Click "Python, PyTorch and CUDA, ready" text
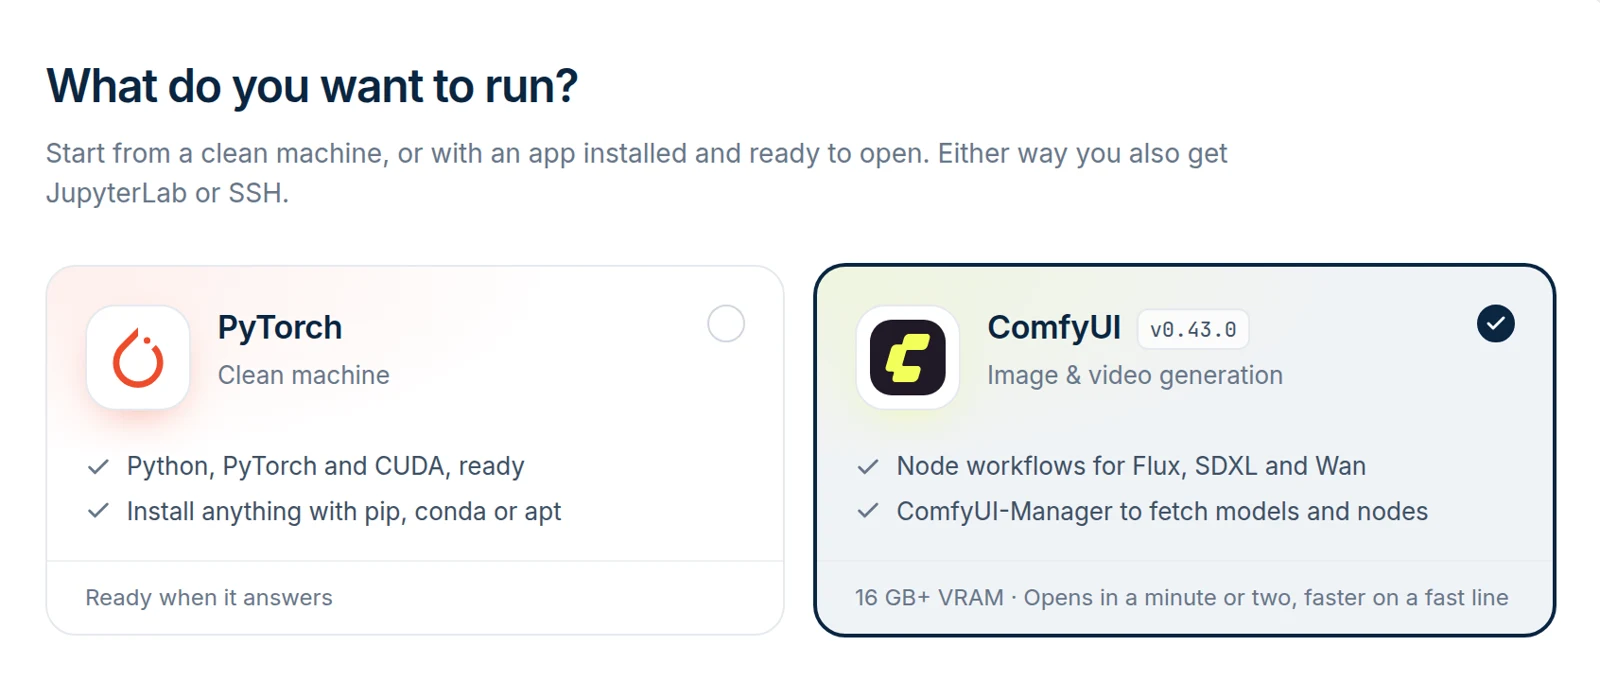1600x681 pixels. point(326,466)
